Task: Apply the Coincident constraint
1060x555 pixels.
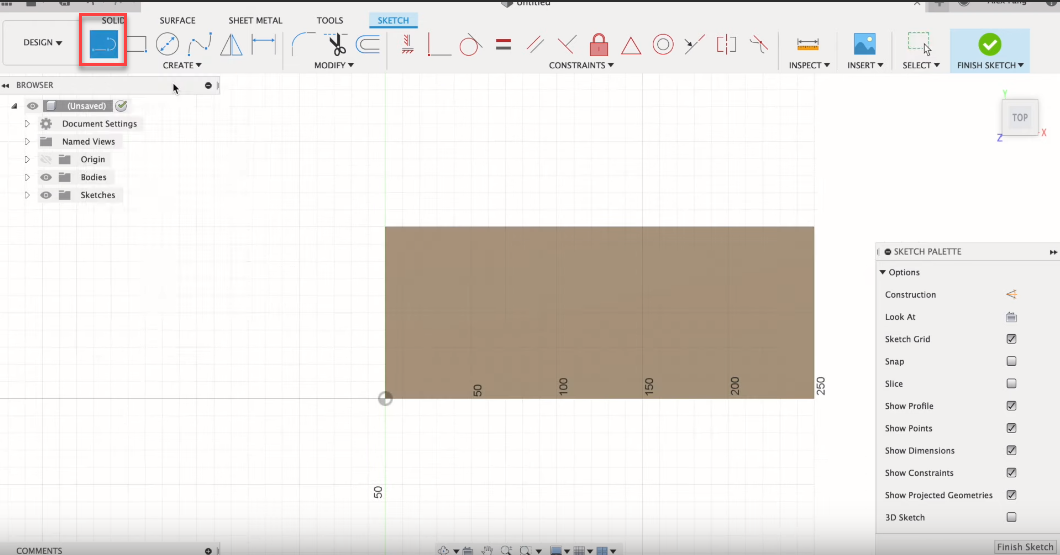Action: (x=439, y=45)
